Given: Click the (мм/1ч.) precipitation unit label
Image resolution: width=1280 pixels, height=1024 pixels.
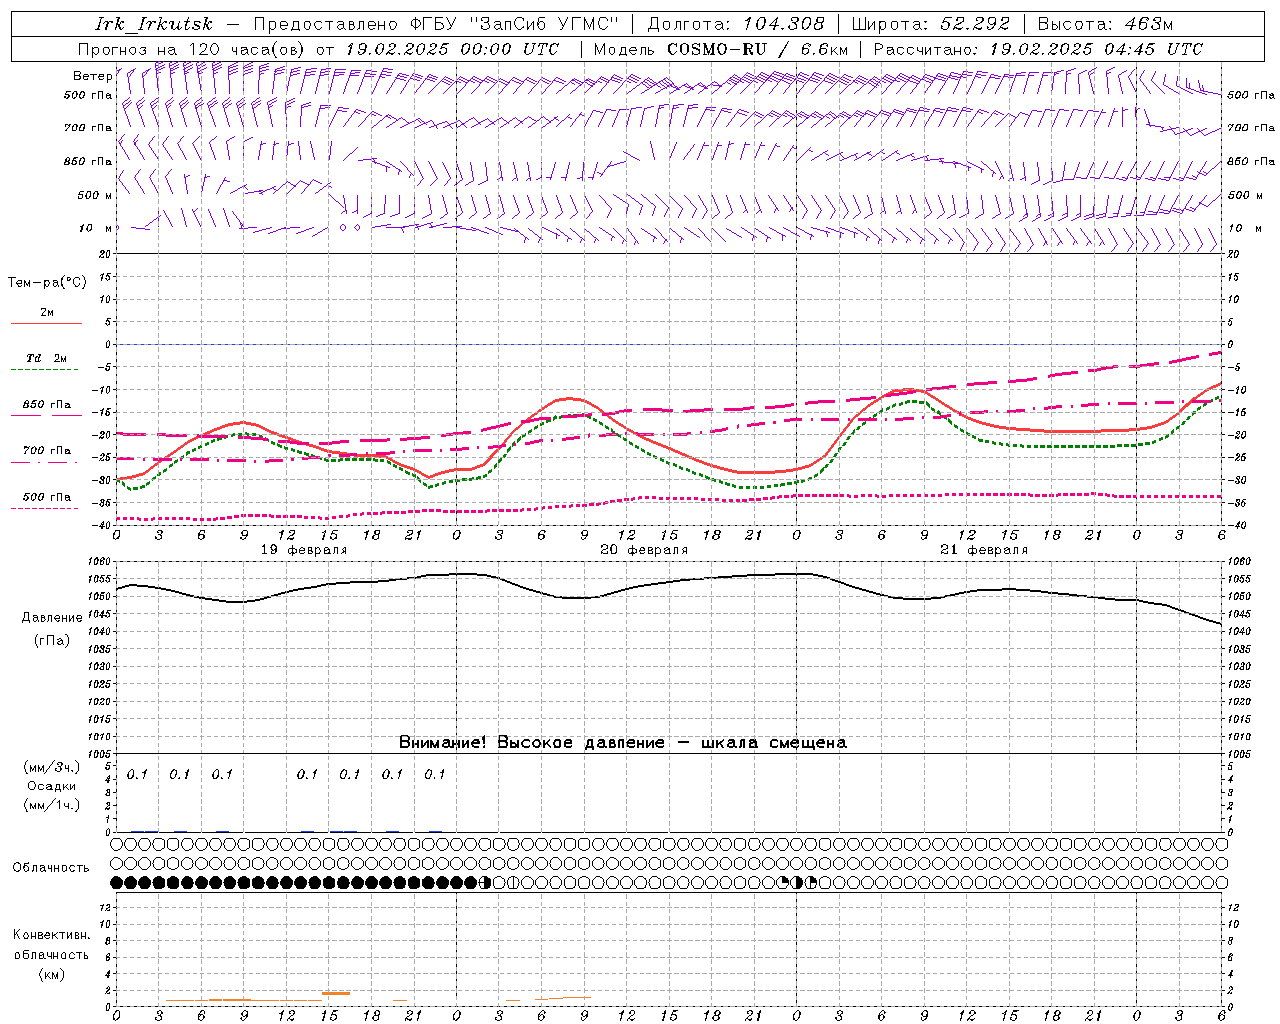Looking at the screenshot, I should [x=52, y=805].
